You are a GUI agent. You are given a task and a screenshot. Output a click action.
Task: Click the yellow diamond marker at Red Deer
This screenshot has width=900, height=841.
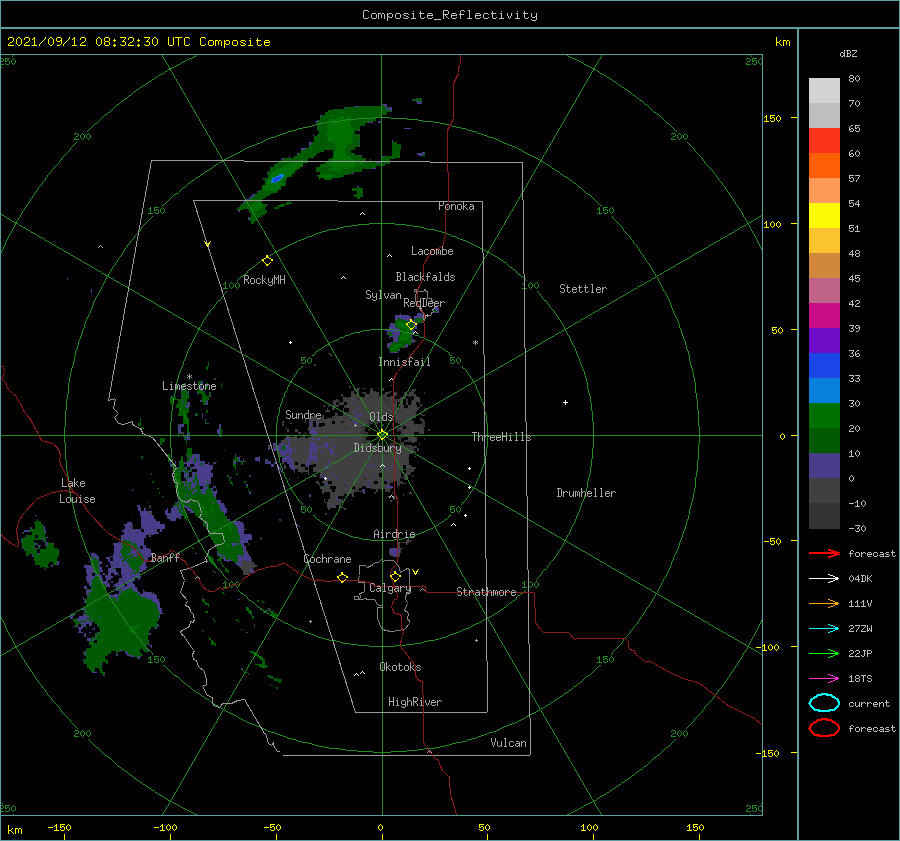click(x=411, y=325)
